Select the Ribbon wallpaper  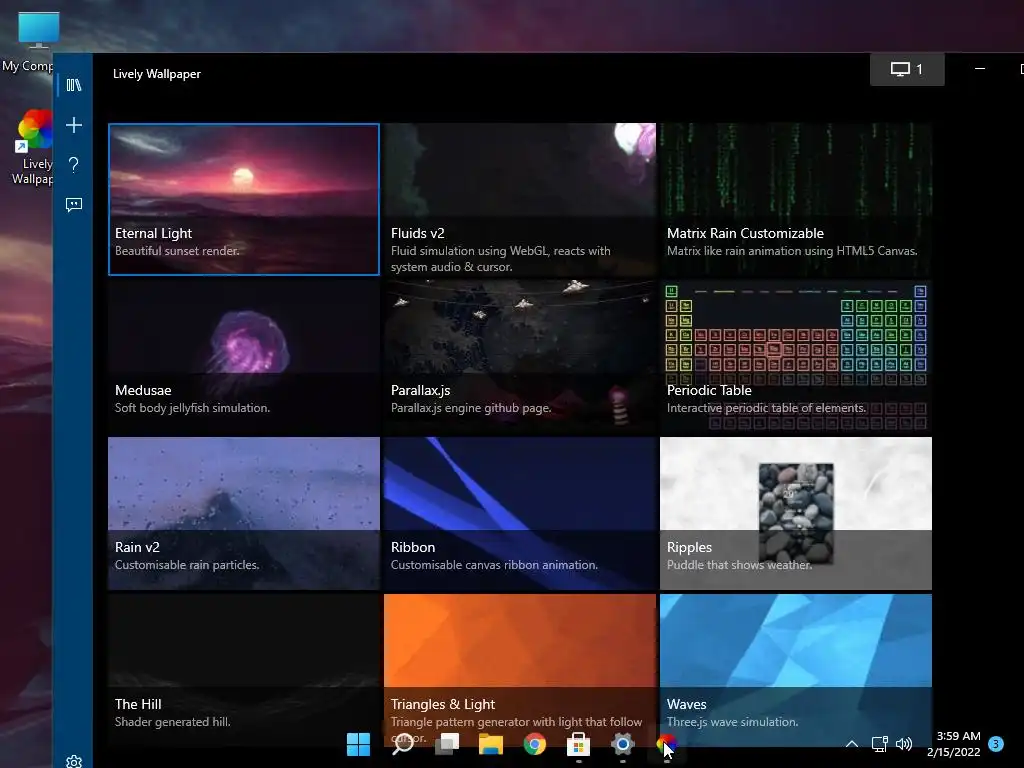click(x=520, y=513)
